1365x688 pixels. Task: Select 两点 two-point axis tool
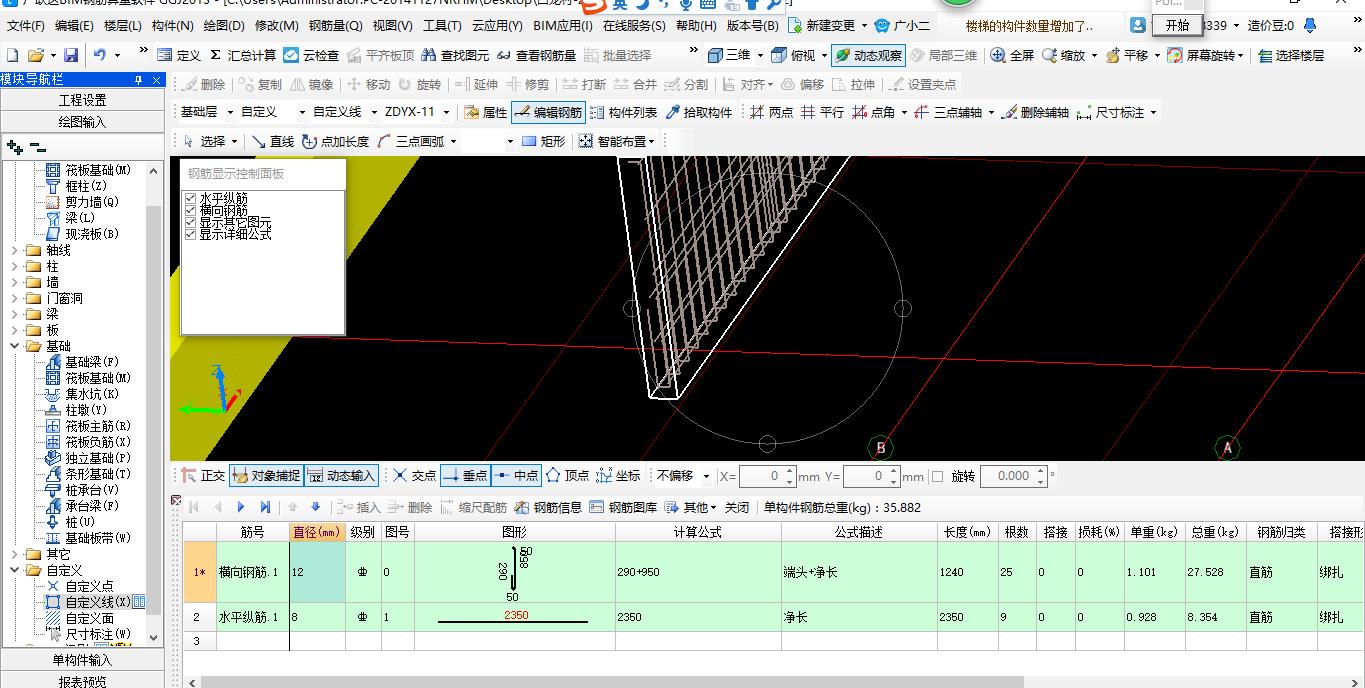[771, 112]
